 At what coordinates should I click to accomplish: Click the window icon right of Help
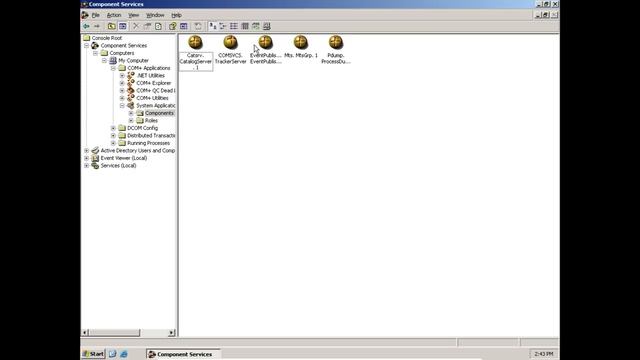[x=184, y=26]
